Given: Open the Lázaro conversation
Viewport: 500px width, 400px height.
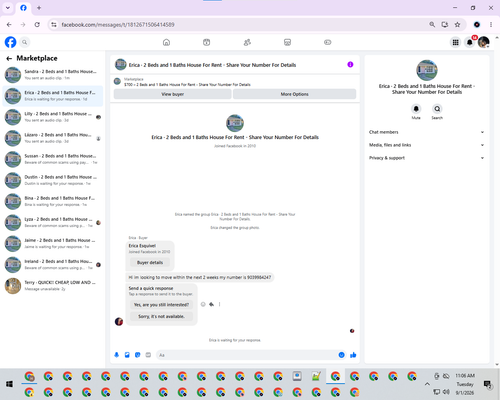Looking at the screenshot, I should coord(53,138).
